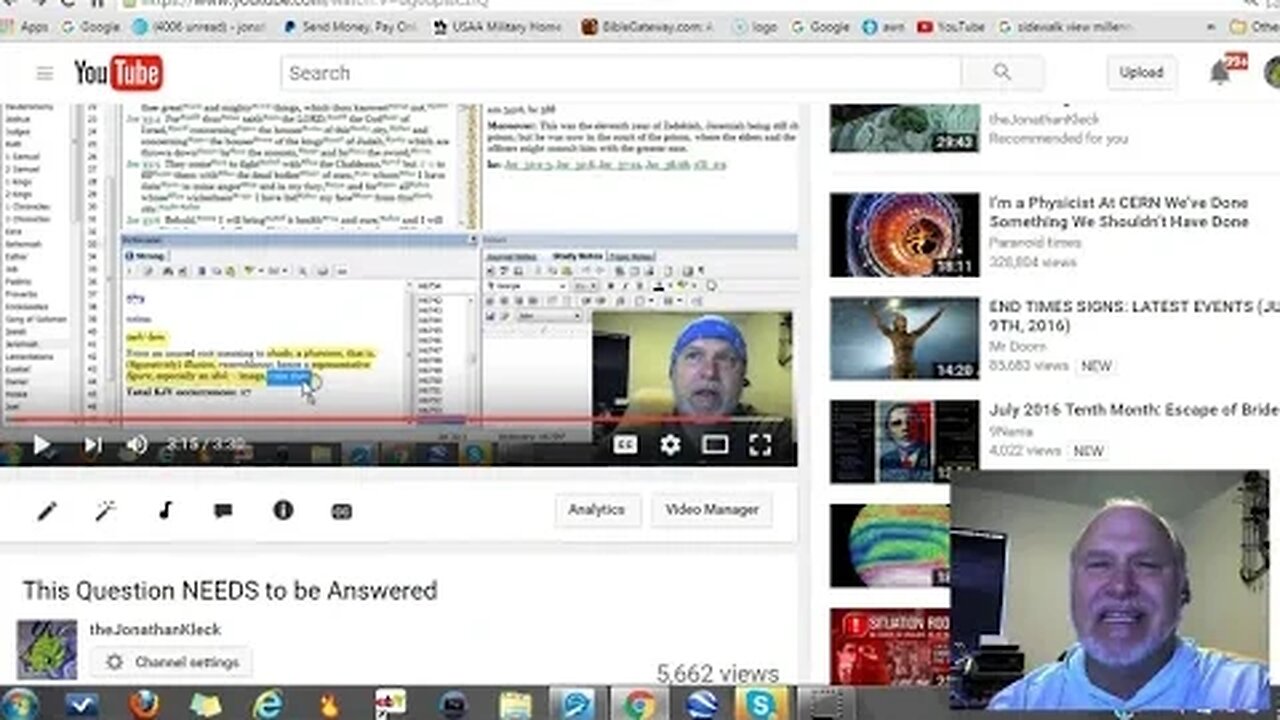
Task: Open the magic wand Enhancements tool
Action: click(106, 511)
